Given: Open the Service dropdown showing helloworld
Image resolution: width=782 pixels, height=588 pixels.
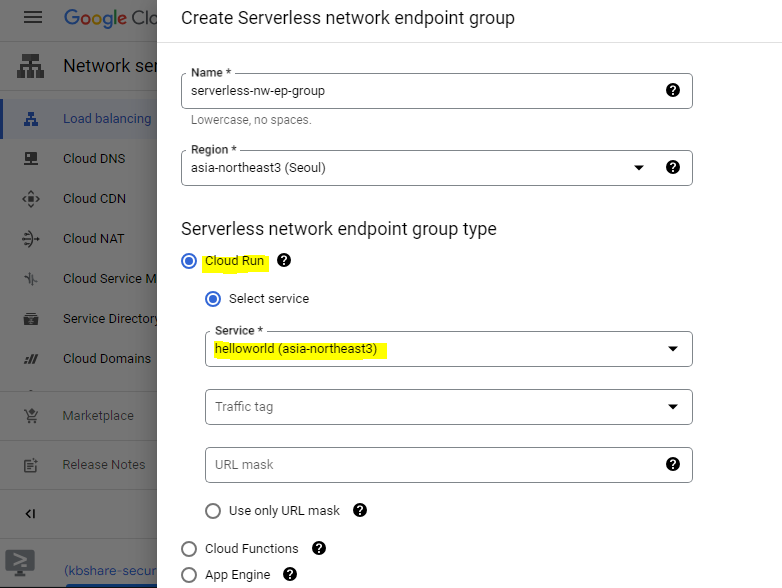Looking at the screenshot, I should pos(448,349).
